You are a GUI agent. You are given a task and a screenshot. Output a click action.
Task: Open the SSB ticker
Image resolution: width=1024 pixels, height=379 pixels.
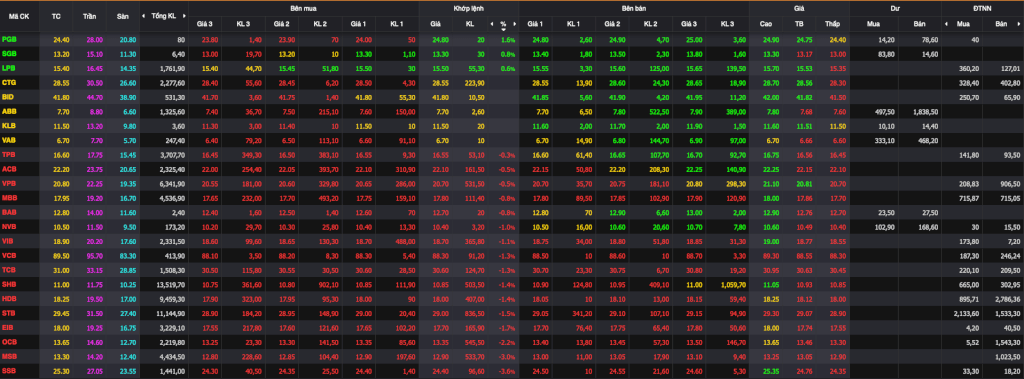[9, 370]
